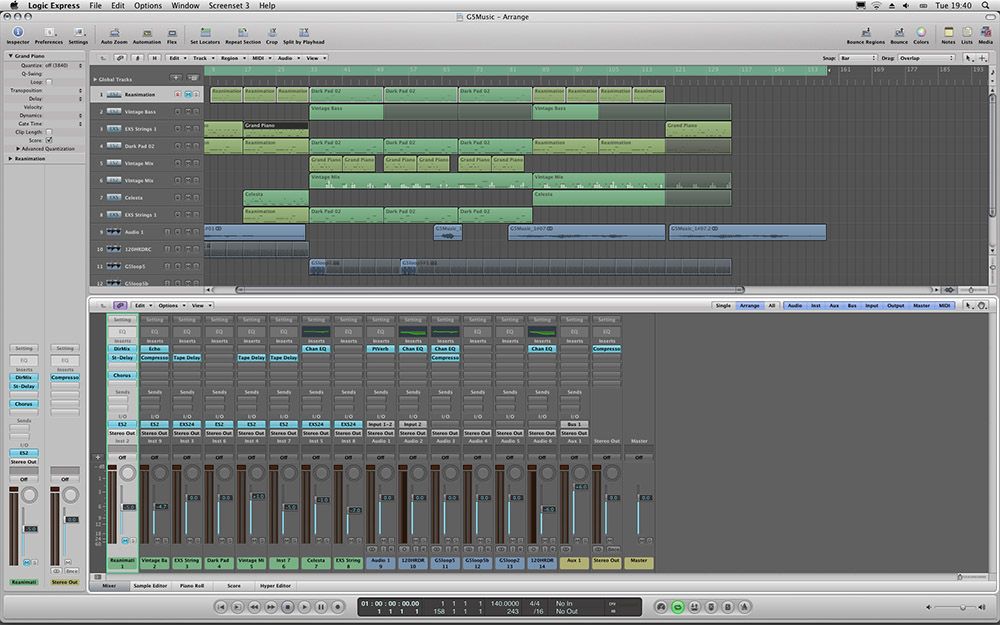Open the arrange Track dropdown menu
This screenshot has height=625, width=1000.
coord(203,58)
